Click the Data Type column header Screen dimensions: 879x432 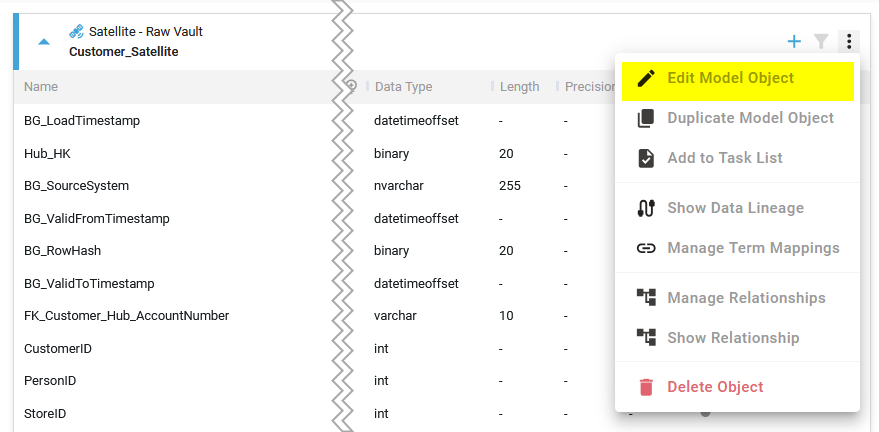coord(403,87)
